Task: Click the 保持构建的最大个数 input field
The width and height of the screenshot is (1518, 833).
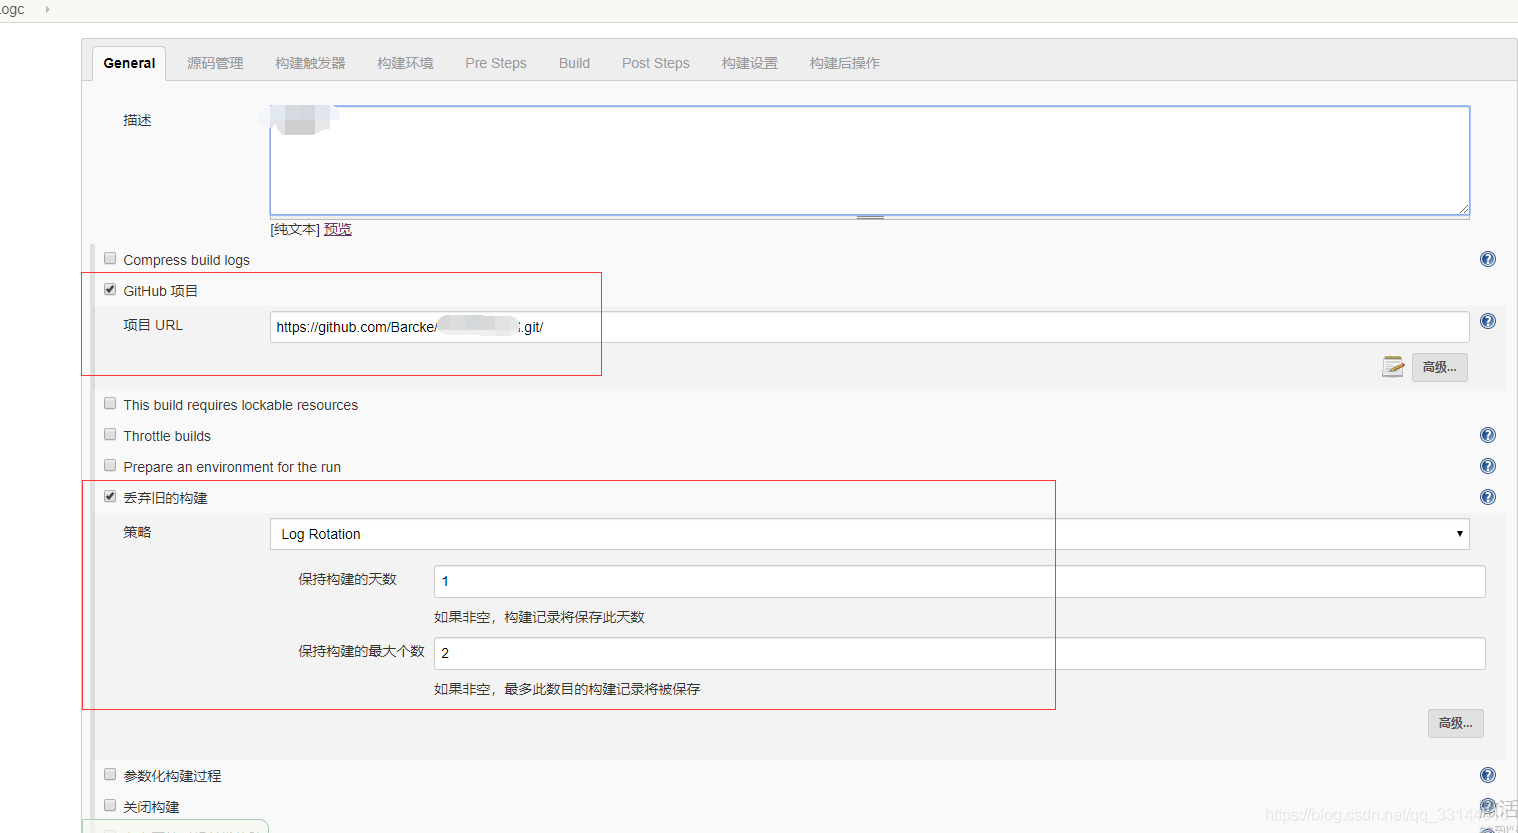Action: tap(959, 653)
